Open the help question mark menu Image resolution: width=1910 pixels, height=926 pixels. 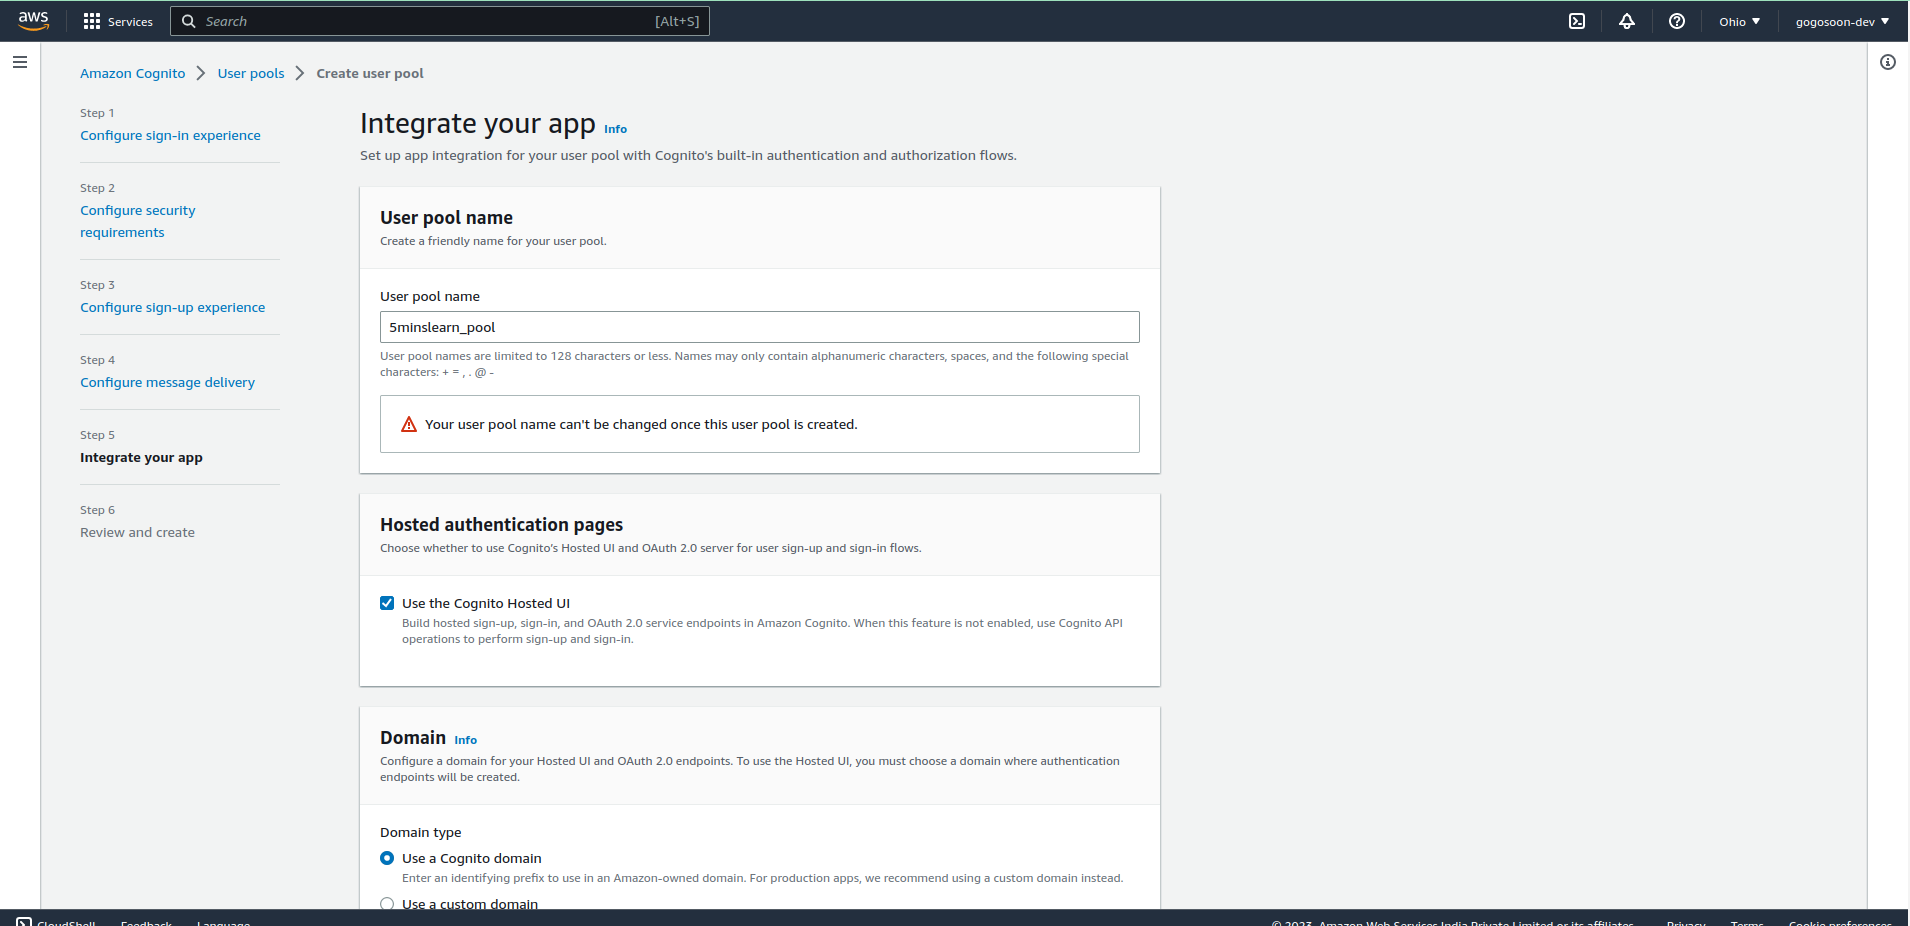click(1677, 21)
